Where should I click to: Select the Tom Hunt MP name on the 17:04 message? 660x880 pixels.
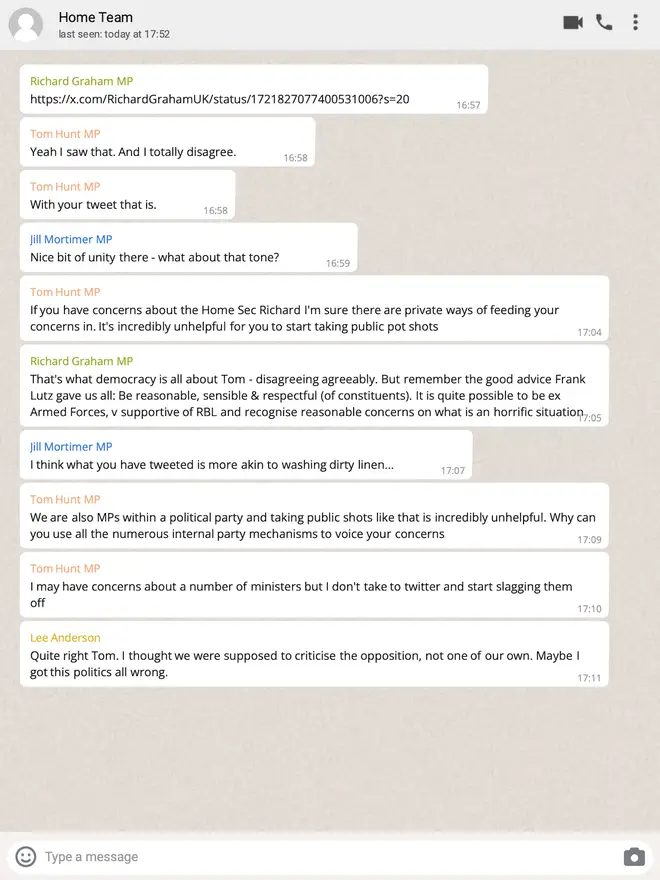tap(65, 292)
